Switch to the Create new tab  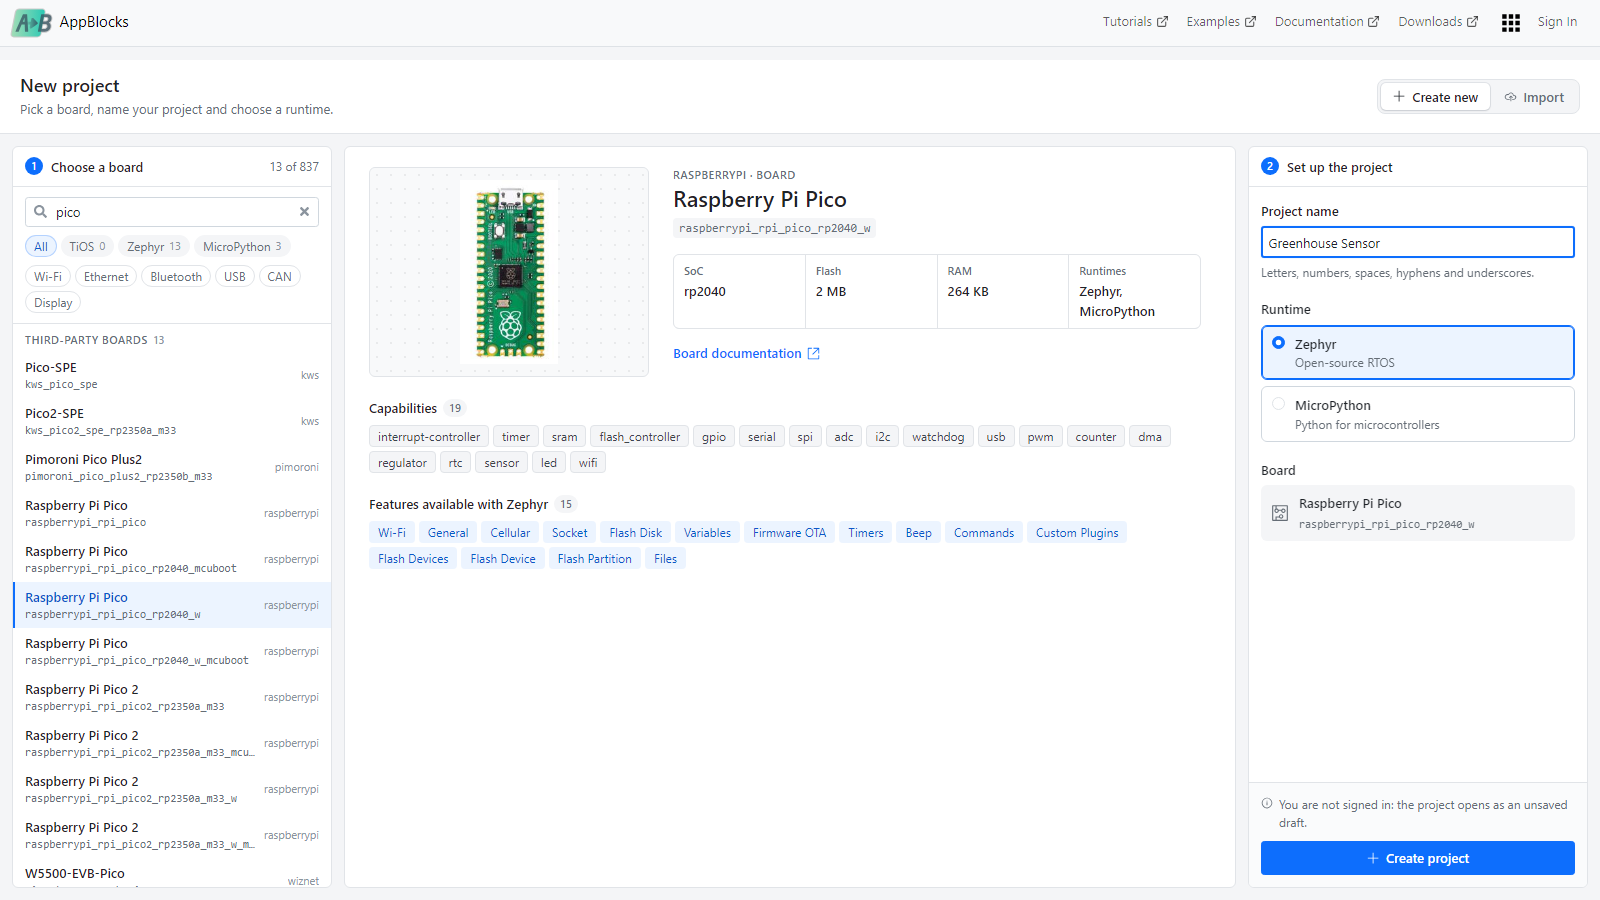[1435, 97]
